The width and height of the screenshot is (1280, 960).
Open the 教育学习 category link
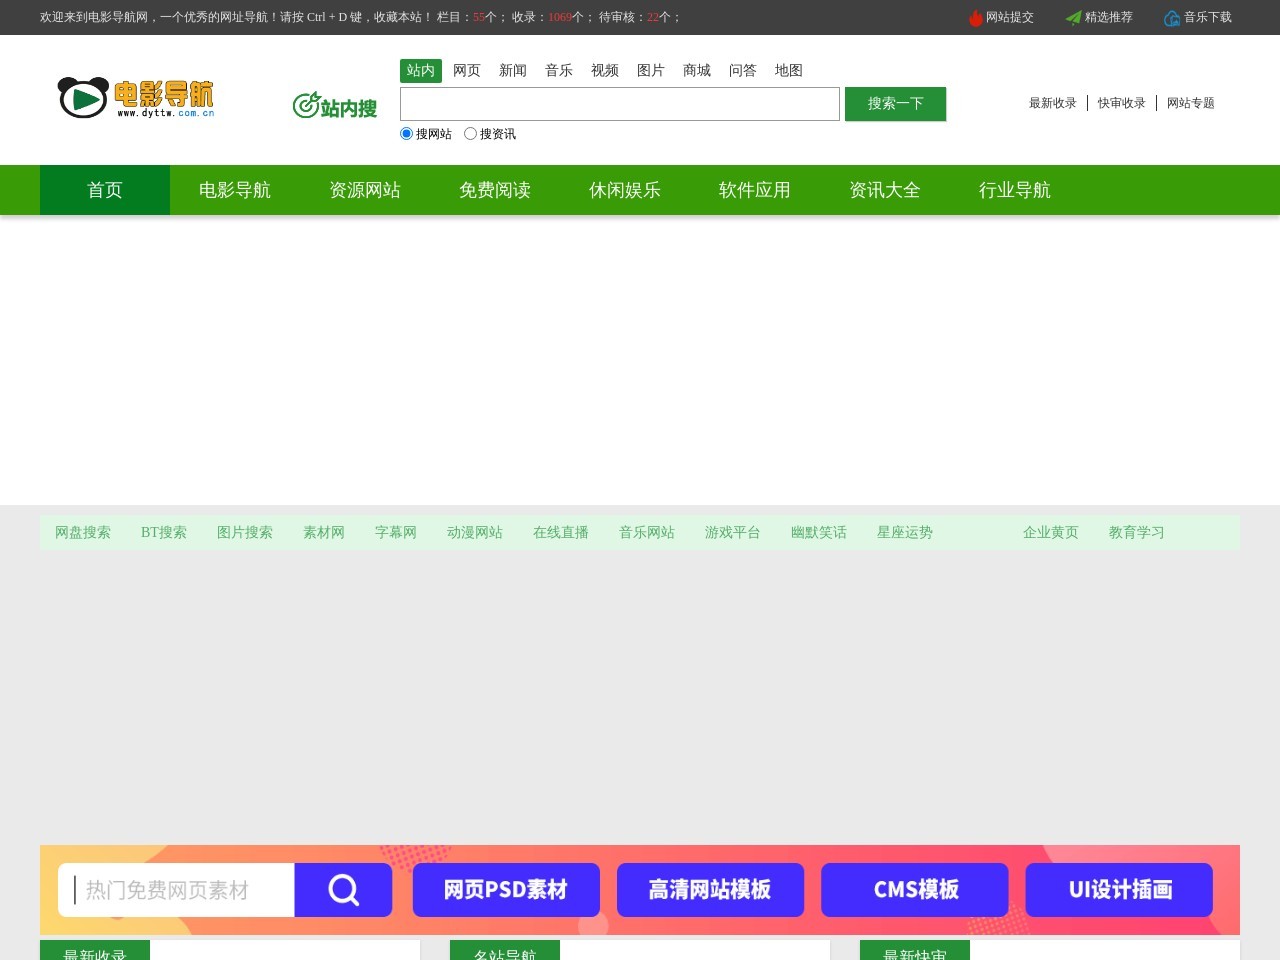[1137, 532]
